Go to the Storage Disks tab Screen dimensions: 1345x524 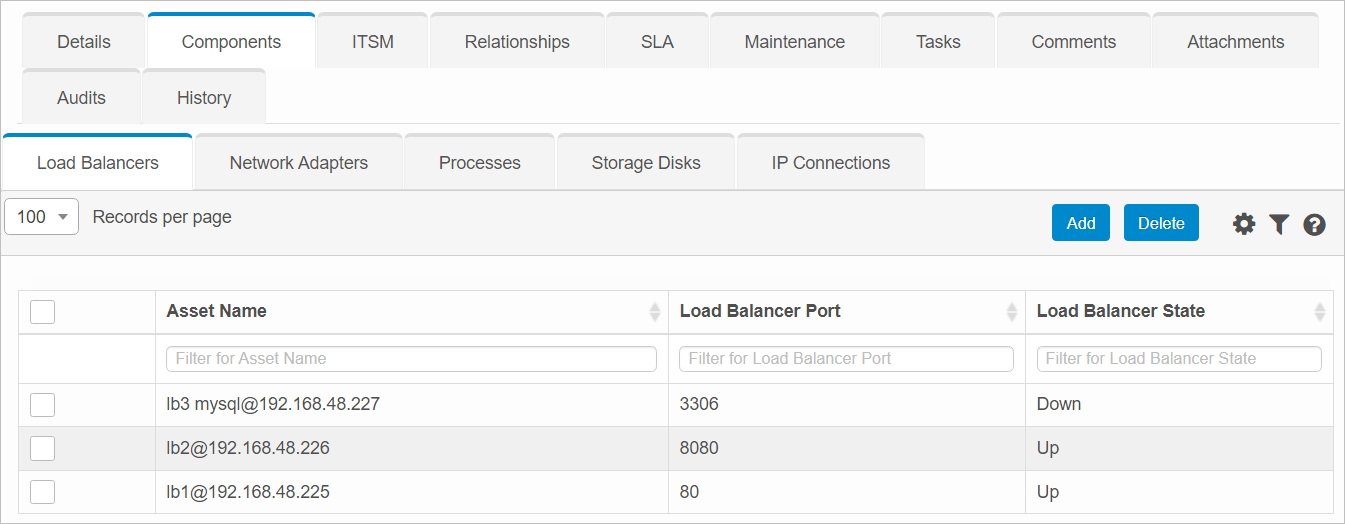pos(646,163)
